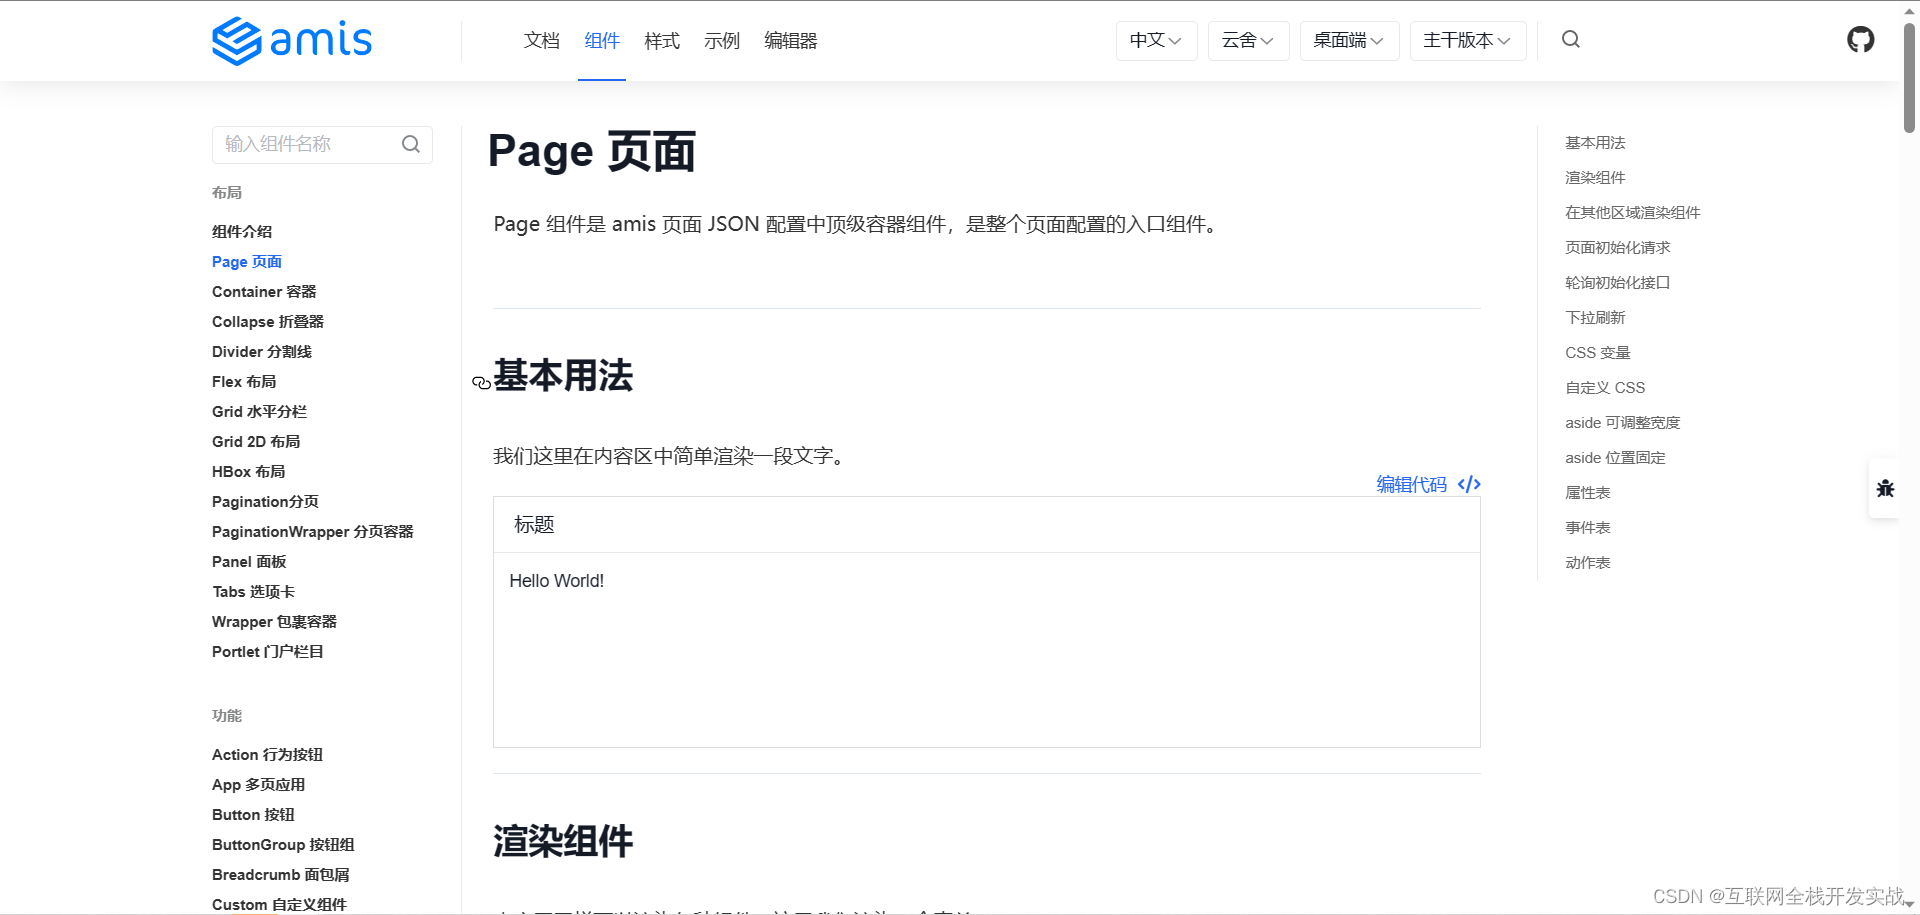The image size is (1920, 915).
Task: Open the 主干版本 version dropdown
Action: pyautogui.click(x=1467, y=41)
